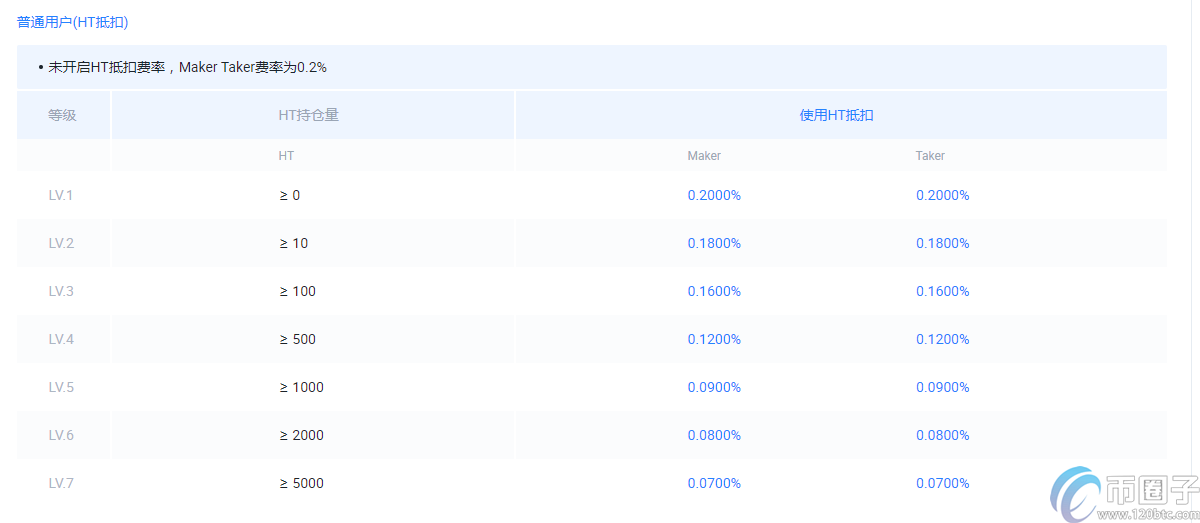Viewport: 1200px width, 523px height.
Task: Click the Maker sub-column label
Action: (x=704, y=156)
